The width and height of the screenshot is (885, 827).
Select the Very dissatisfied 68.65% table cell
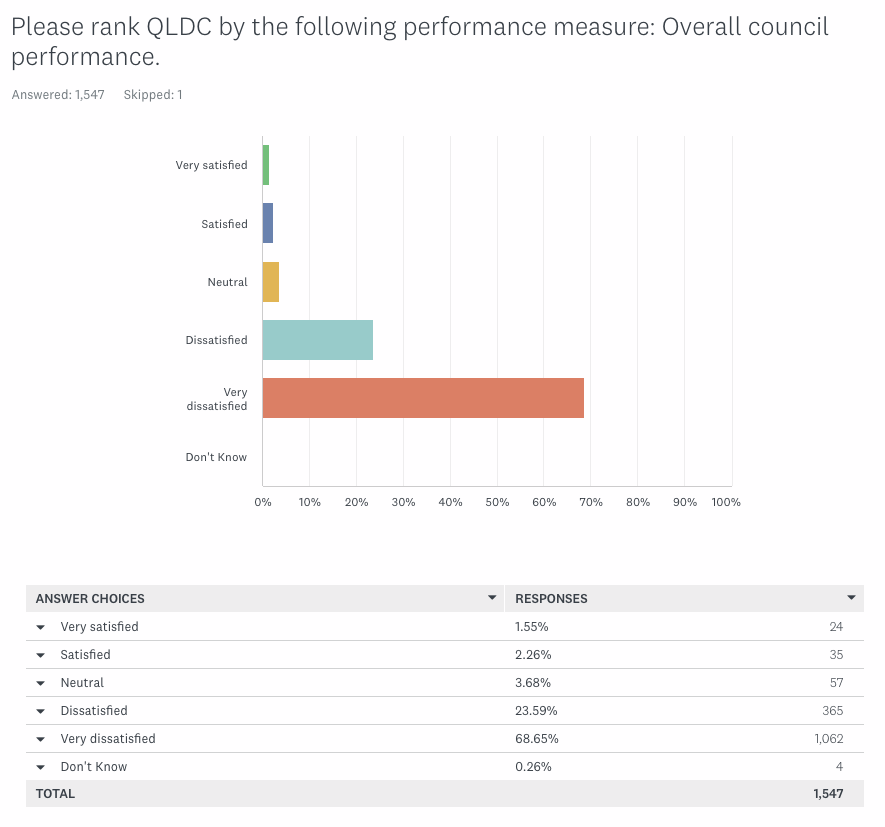(x=536, y=739)
